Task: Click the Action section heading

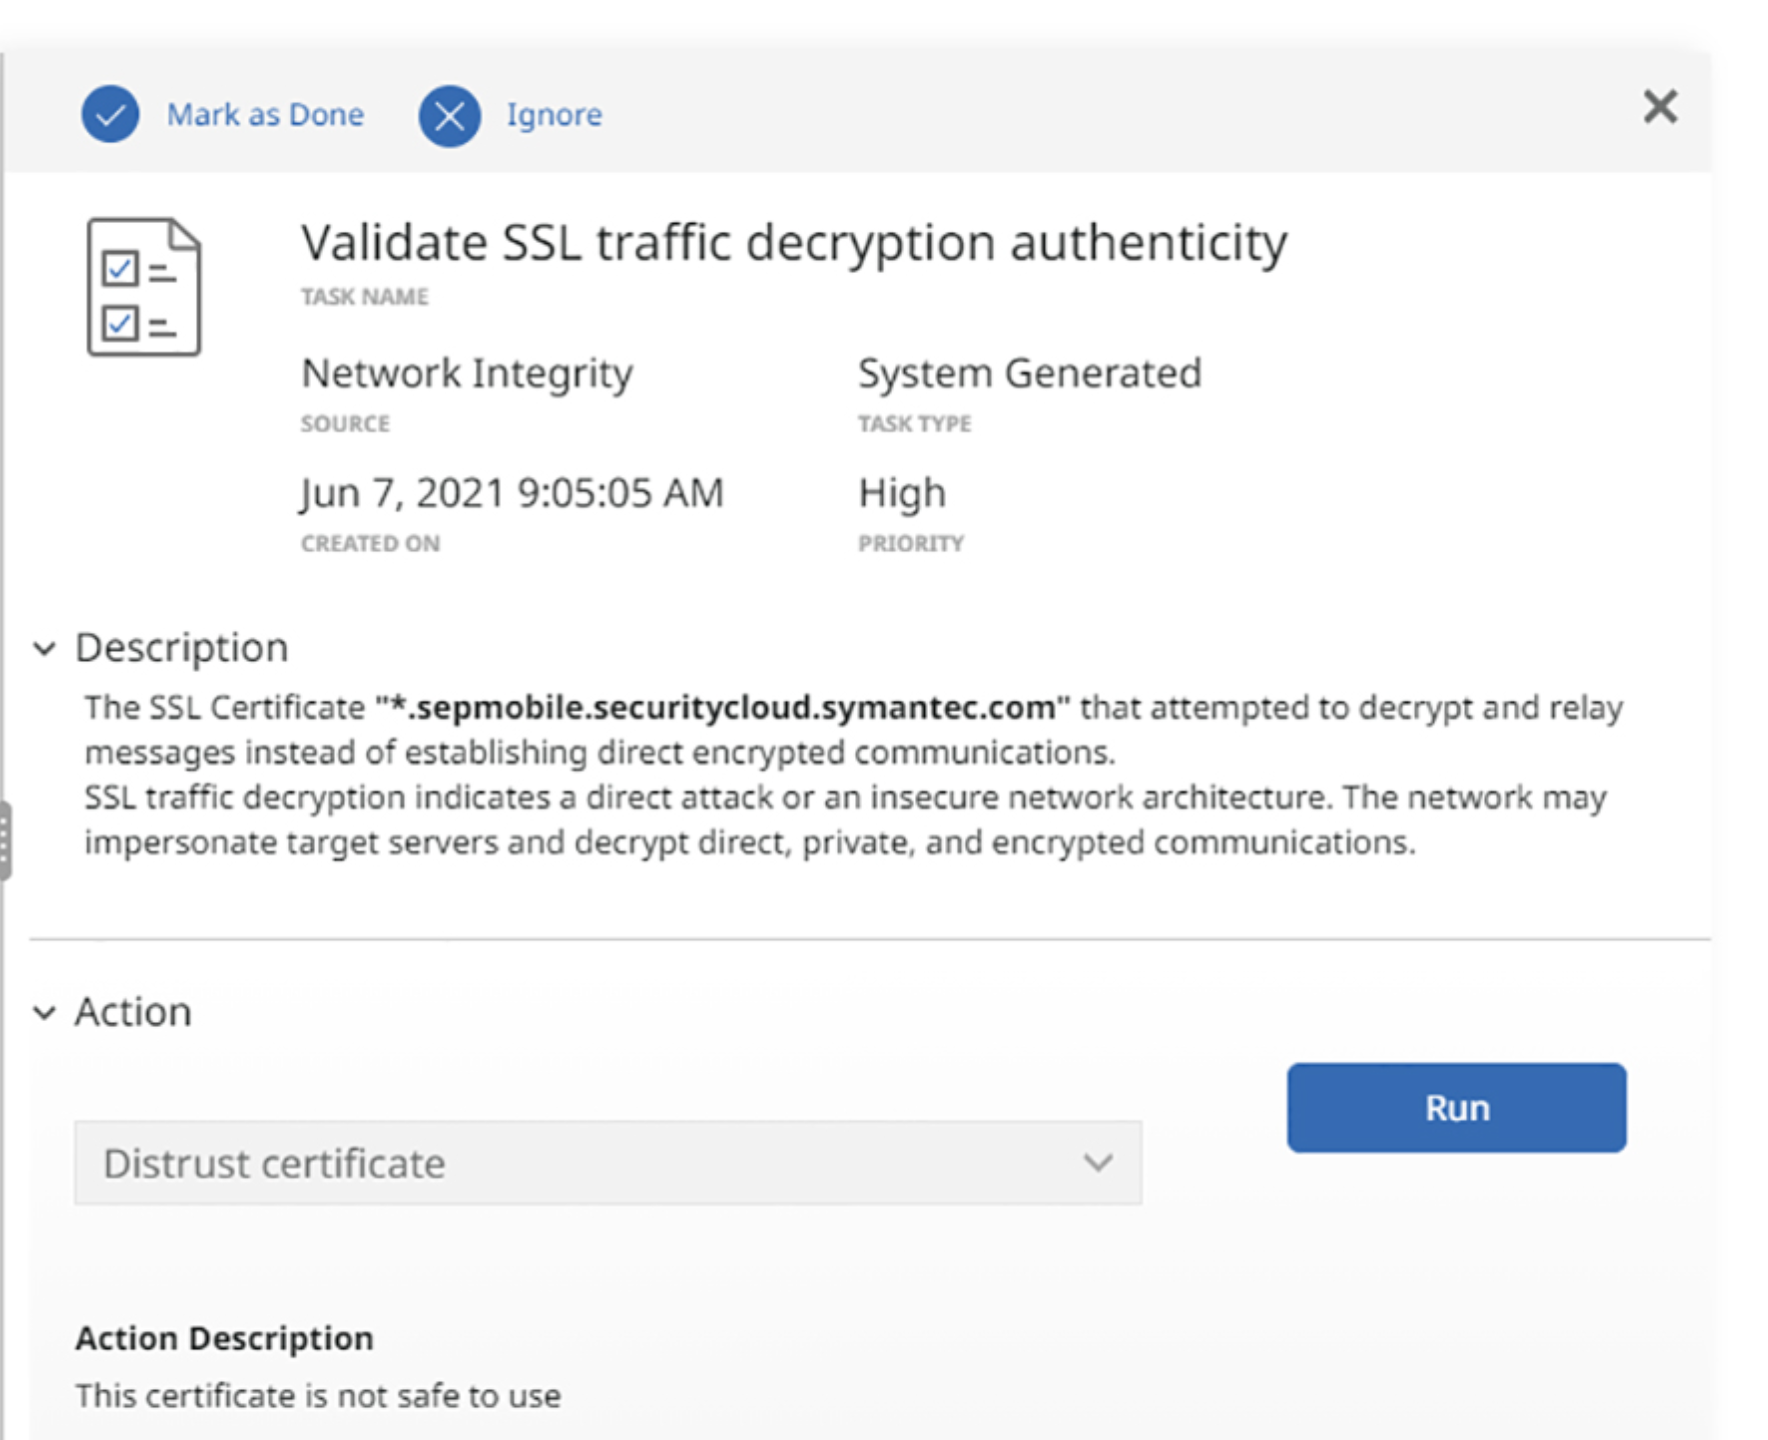Action: pos(133,1012)
